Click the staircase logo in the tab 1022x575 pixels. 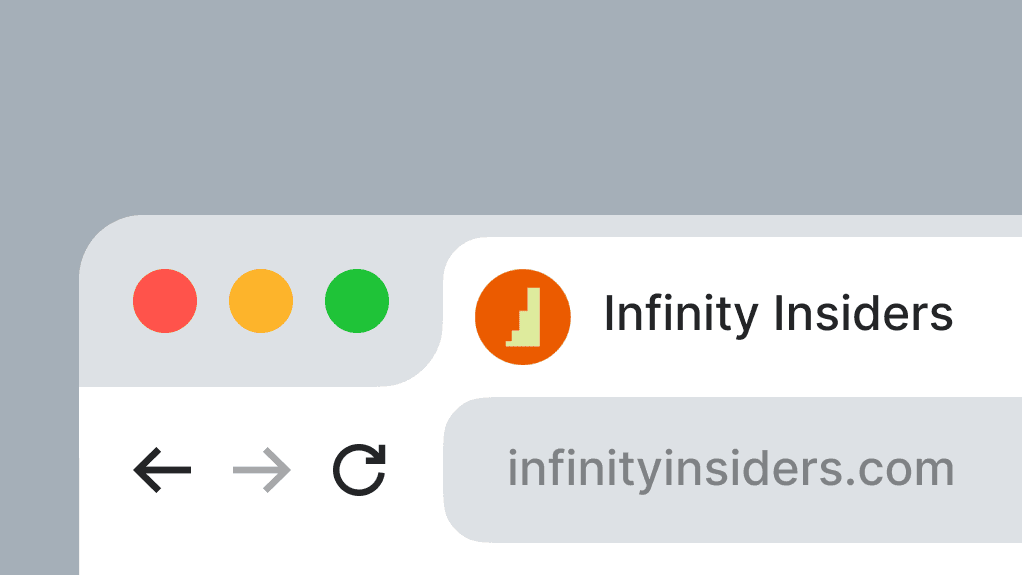[523, 317]
